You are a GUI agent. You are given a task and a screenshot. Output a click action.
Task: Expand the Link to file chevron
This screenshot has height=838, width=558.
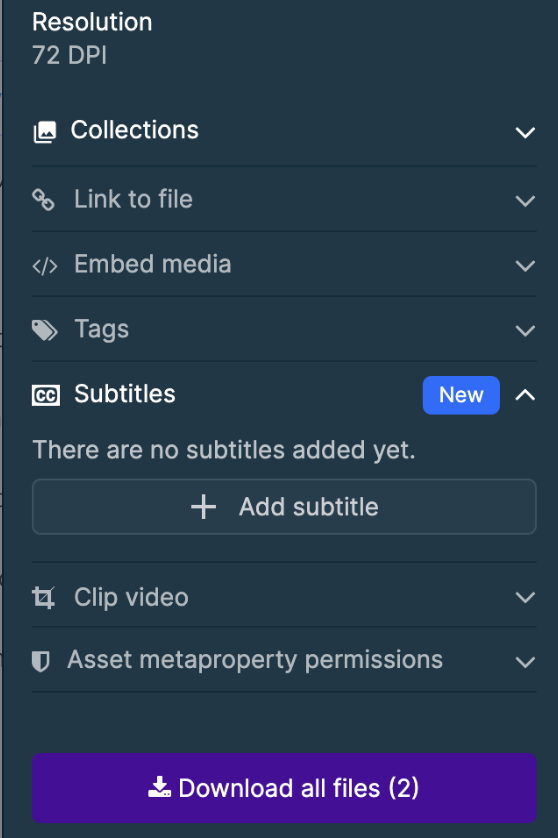click(525, 201)
